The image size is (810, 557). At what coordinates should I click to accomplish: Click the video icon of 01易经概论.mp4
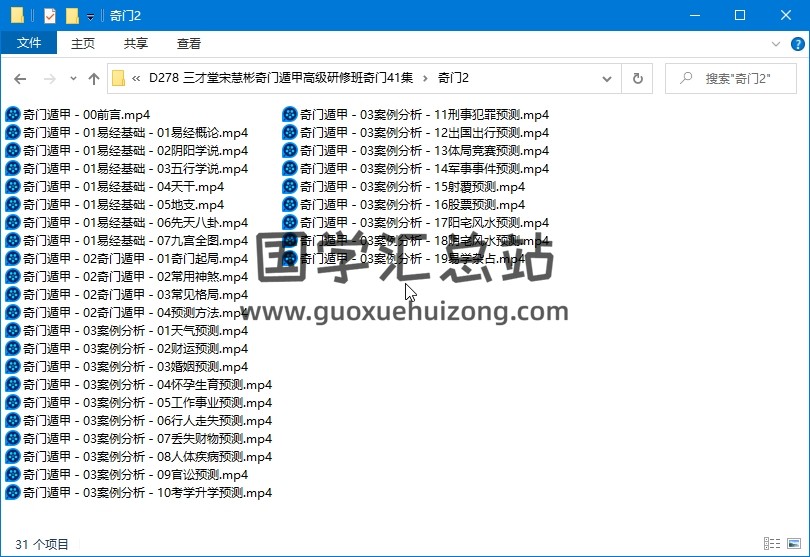click(x=12, y=132)
